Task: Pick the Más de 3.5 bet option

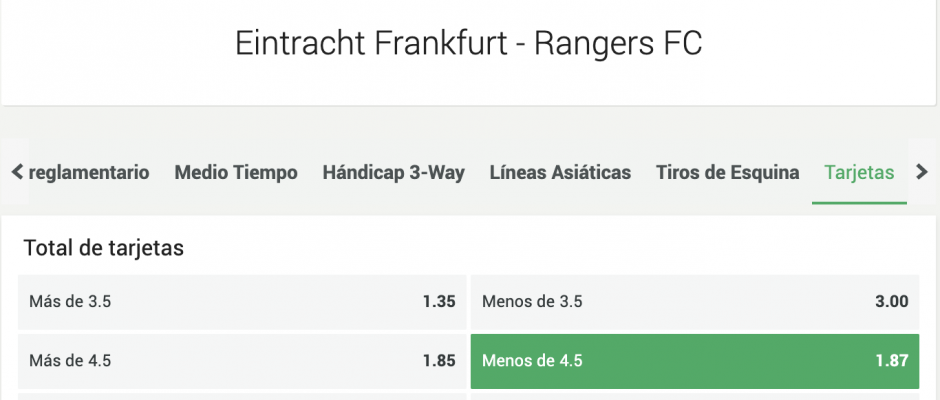Action: [242, 302]
